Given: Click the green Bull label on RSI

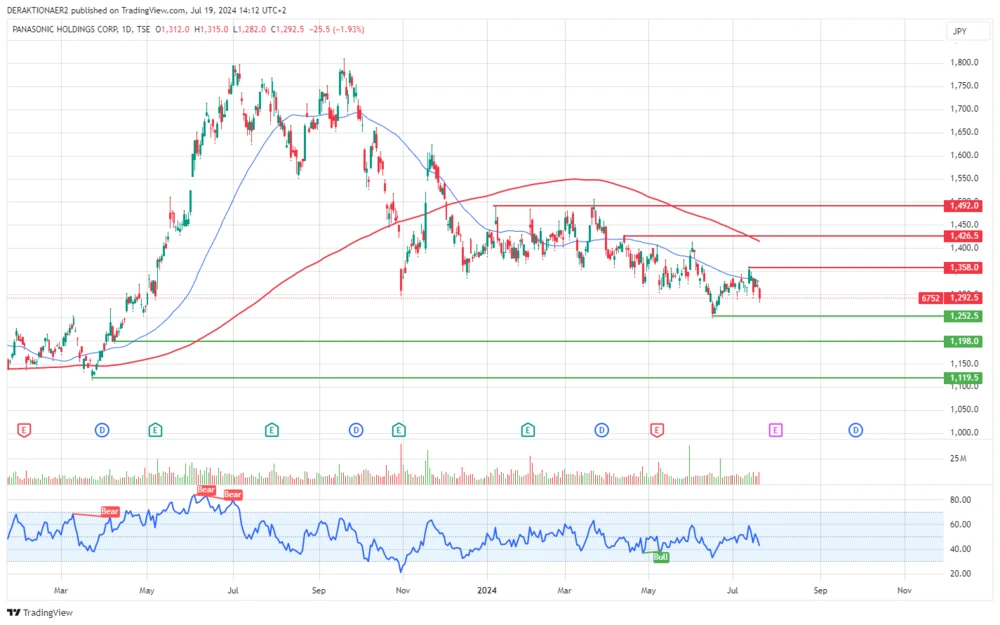Looking at the screenshot, I should 661,555.
